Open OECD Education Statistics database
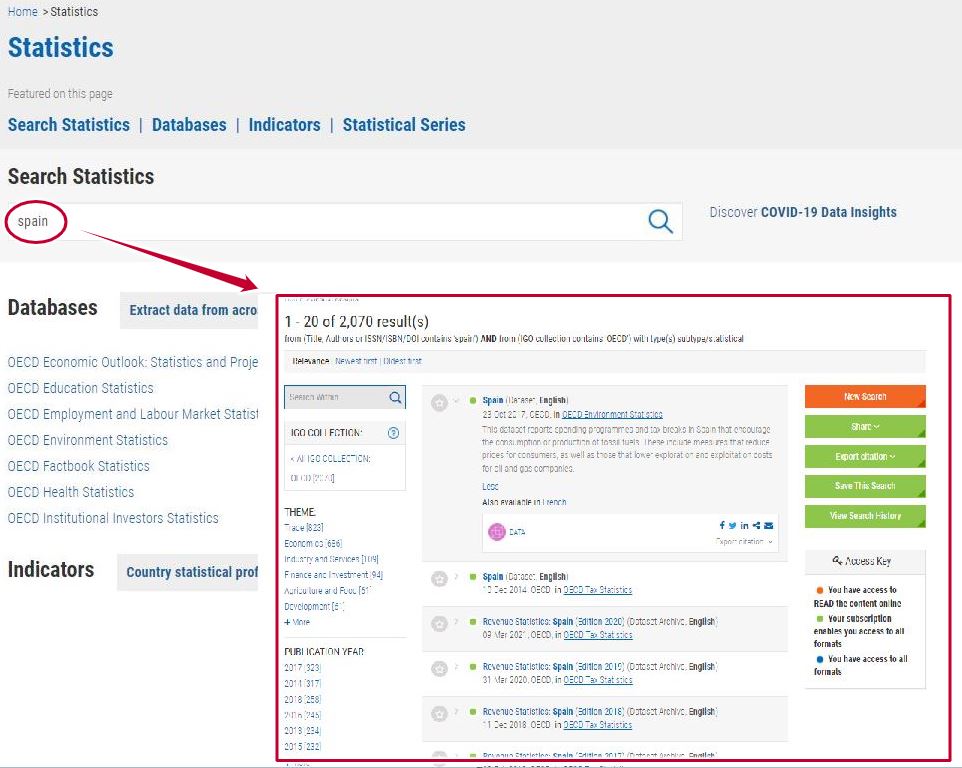Viewport: 962px width, 768px height. [x=80, y=388]
